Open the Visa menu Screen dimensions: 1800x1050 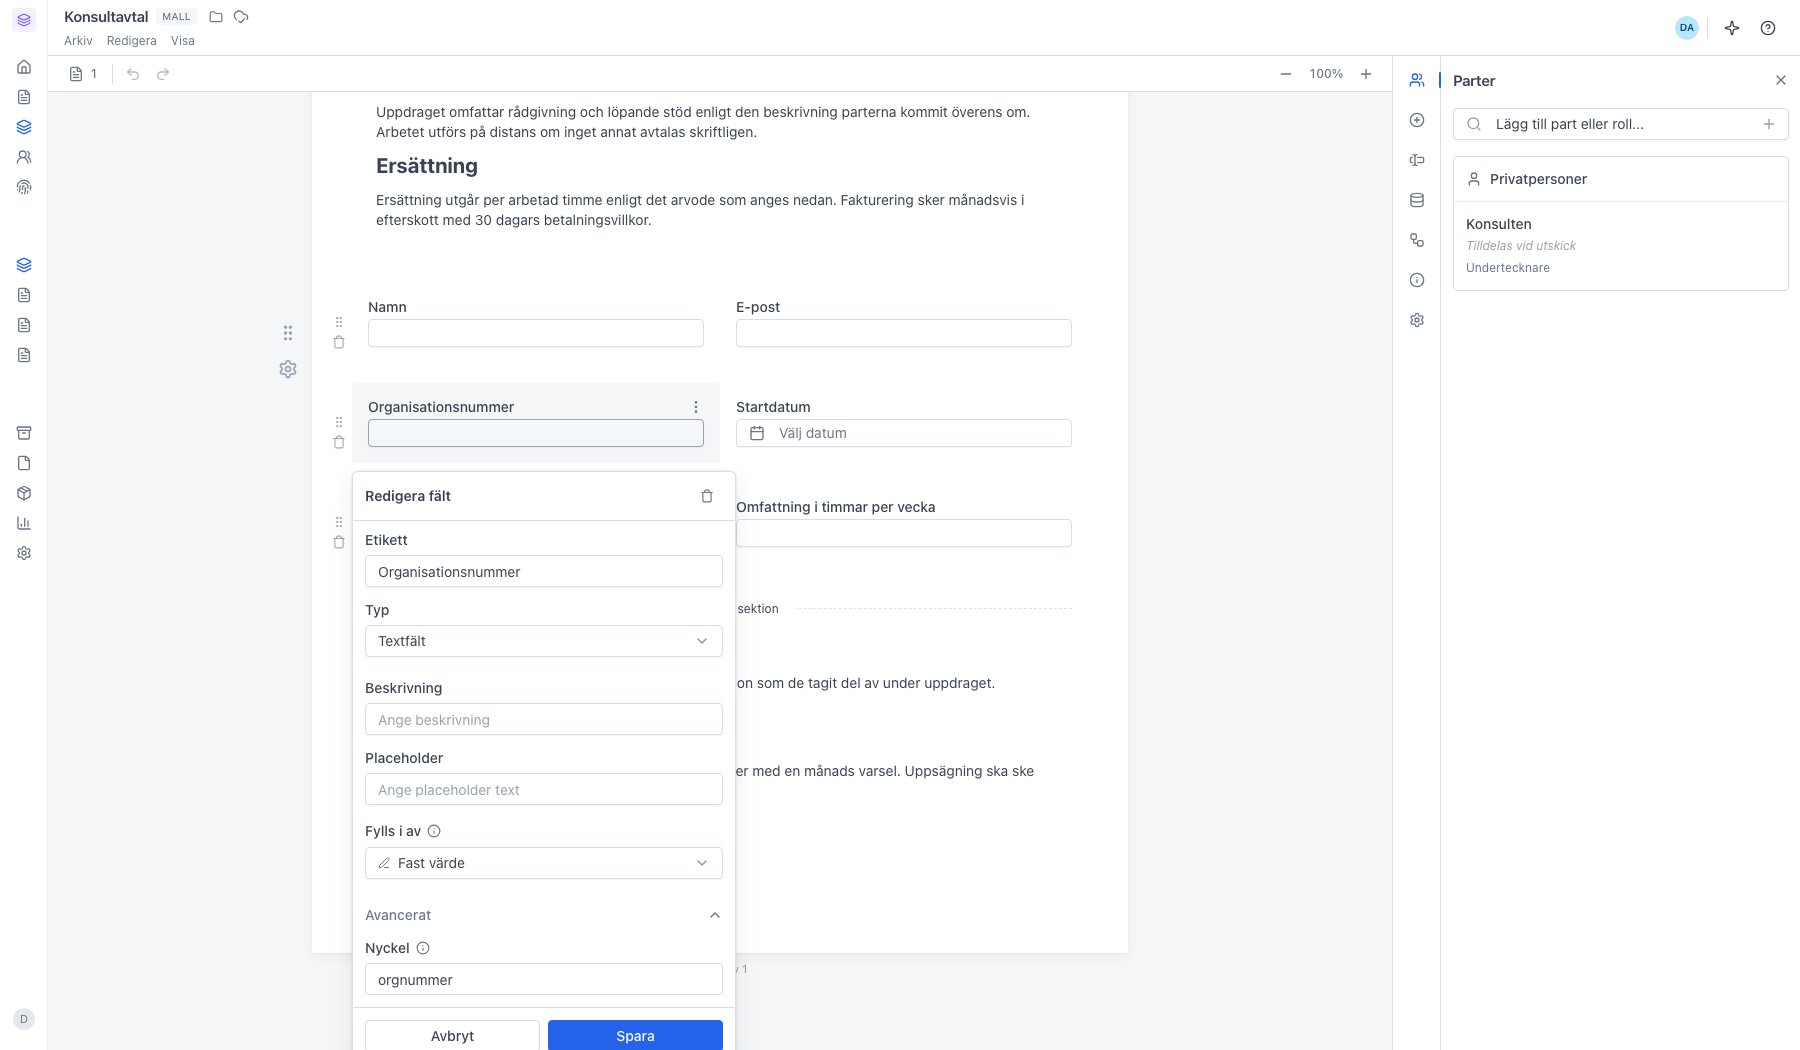tap(183, 41)
